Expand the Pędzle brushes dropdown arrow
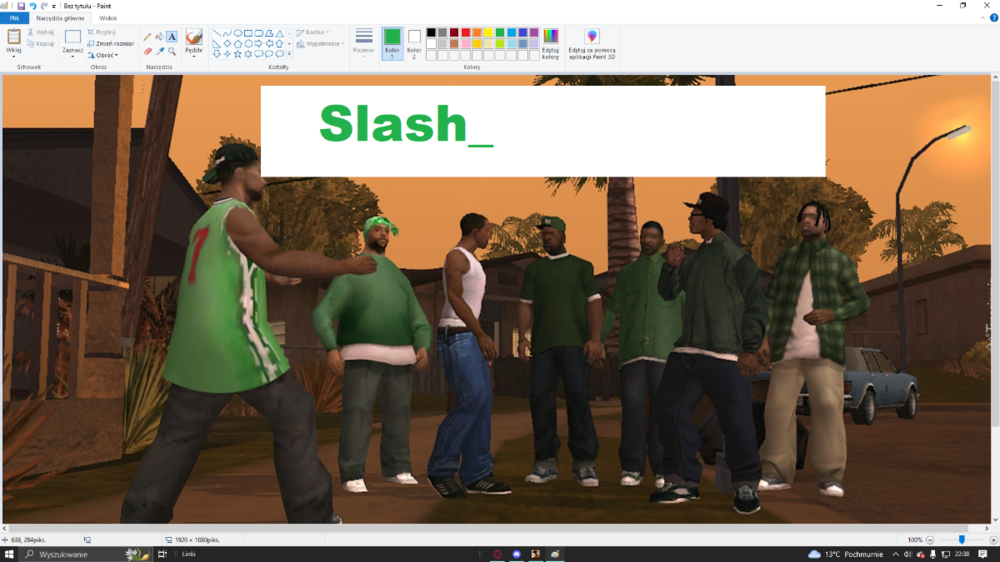This screenshot has height=562, width=1000. [194, 56]
